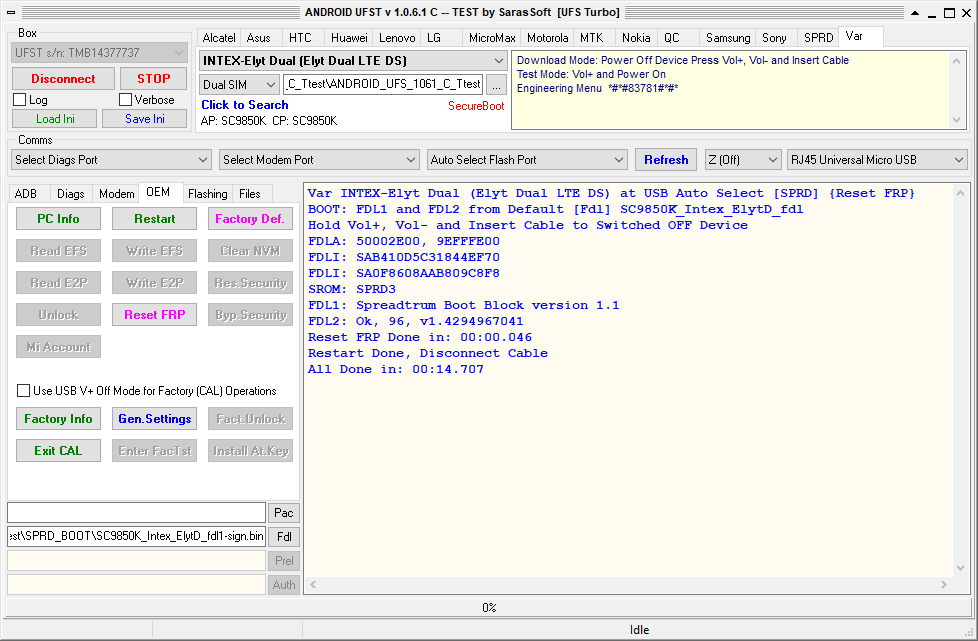Switch to the HTC brand tab
The width and height of the screenshot is (978, 641).
(x=300, y=38)
